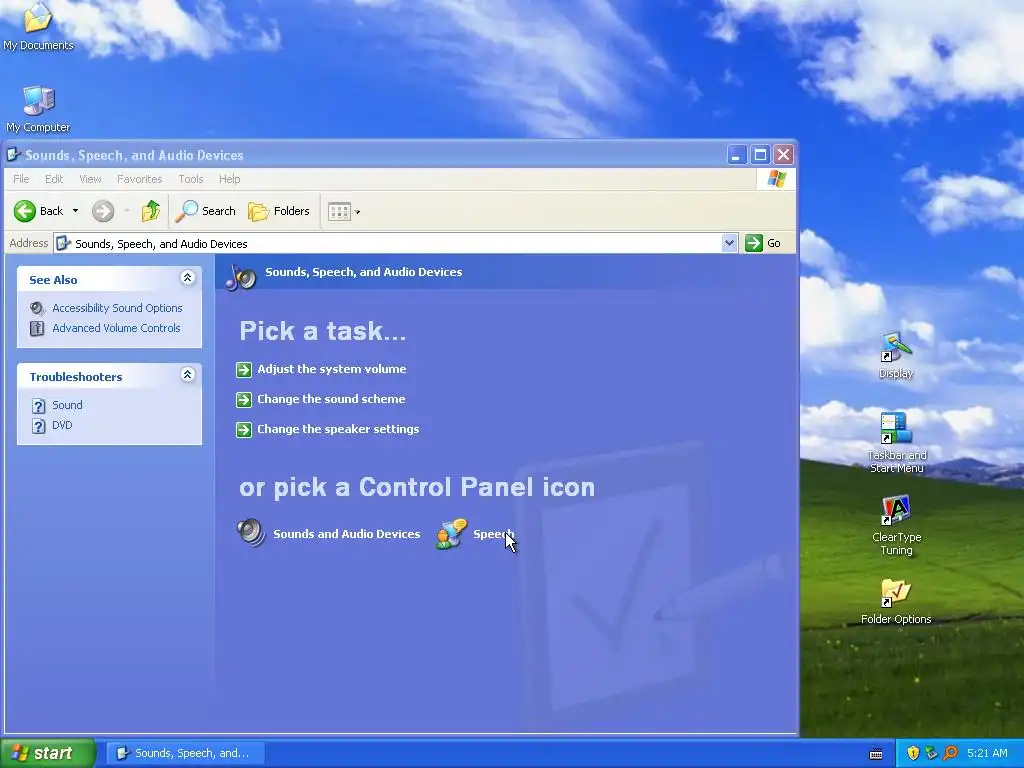Open Advanced Volume Controls link
The height and width of the screenshot is (768, 1024).
pyautogui.click(x=116, y=328)
